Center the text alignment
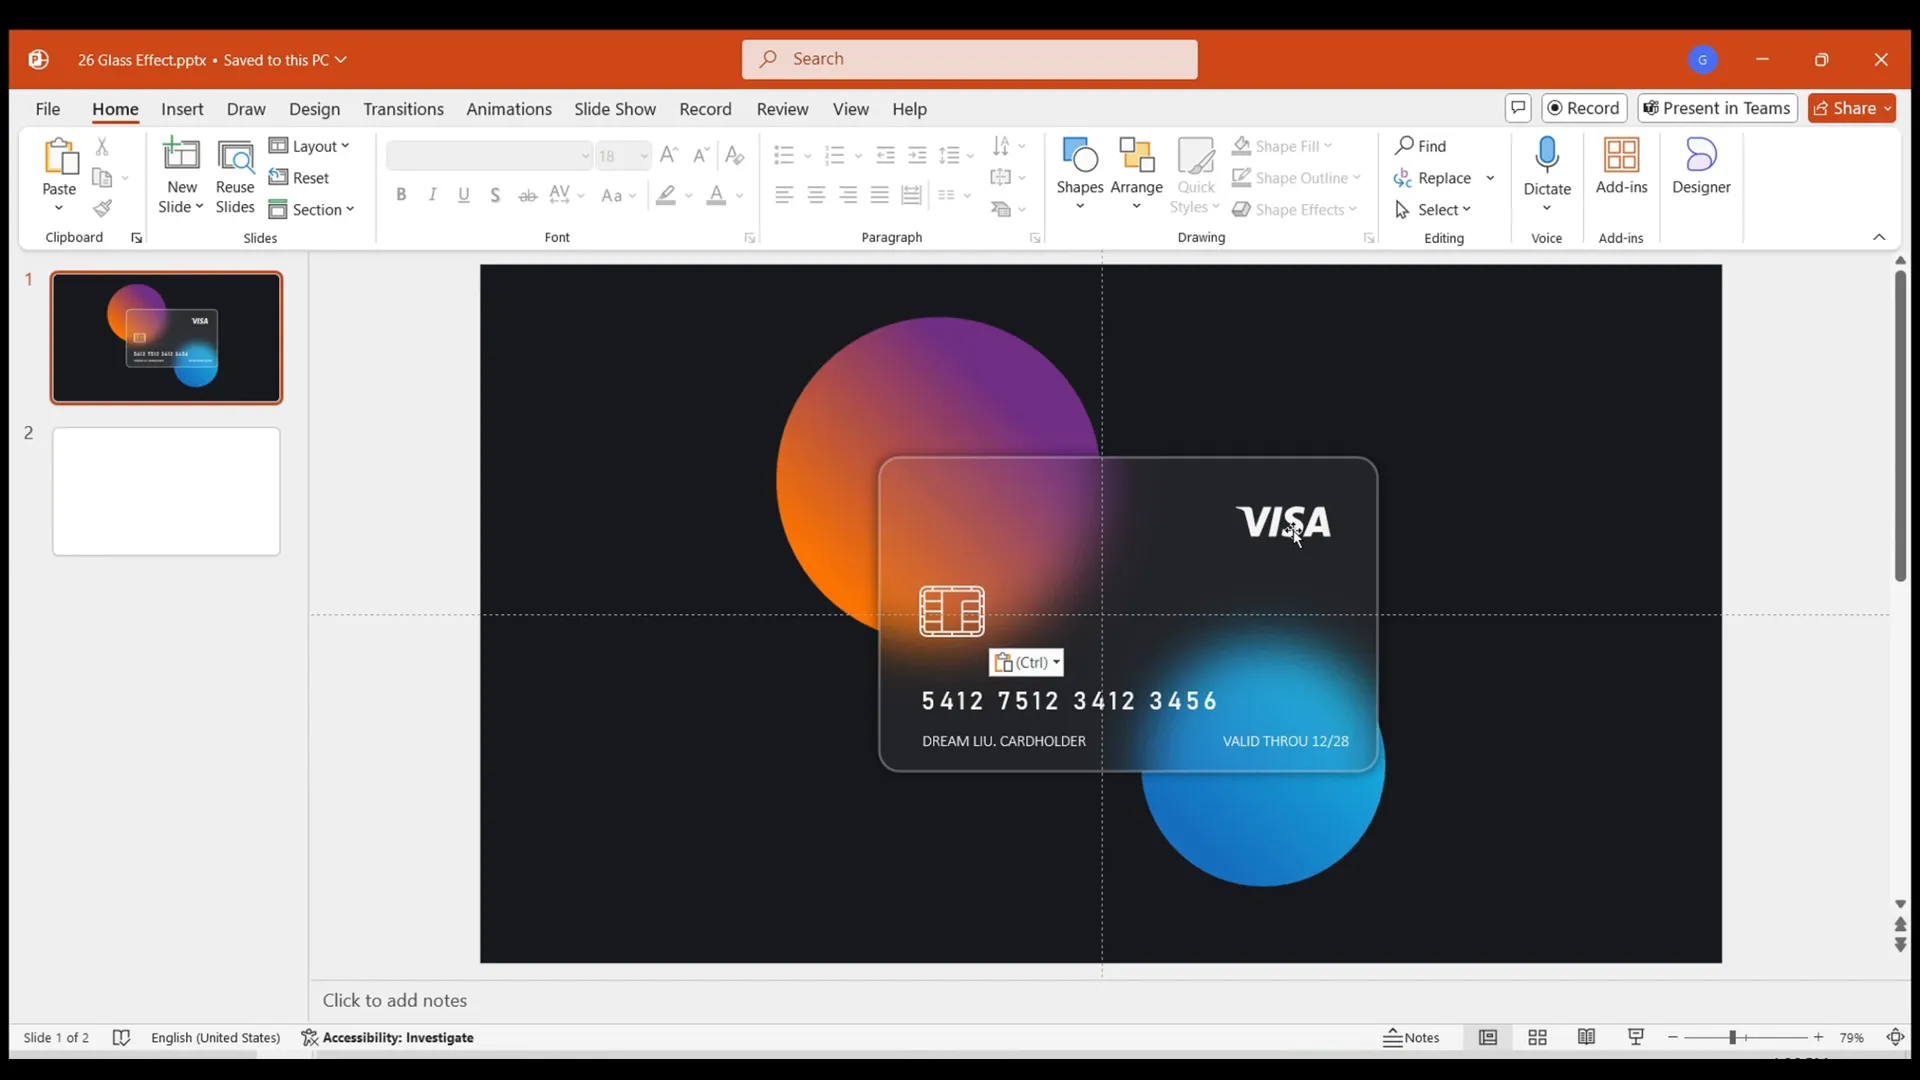Screen dimensions: 1920x1080 816,195
